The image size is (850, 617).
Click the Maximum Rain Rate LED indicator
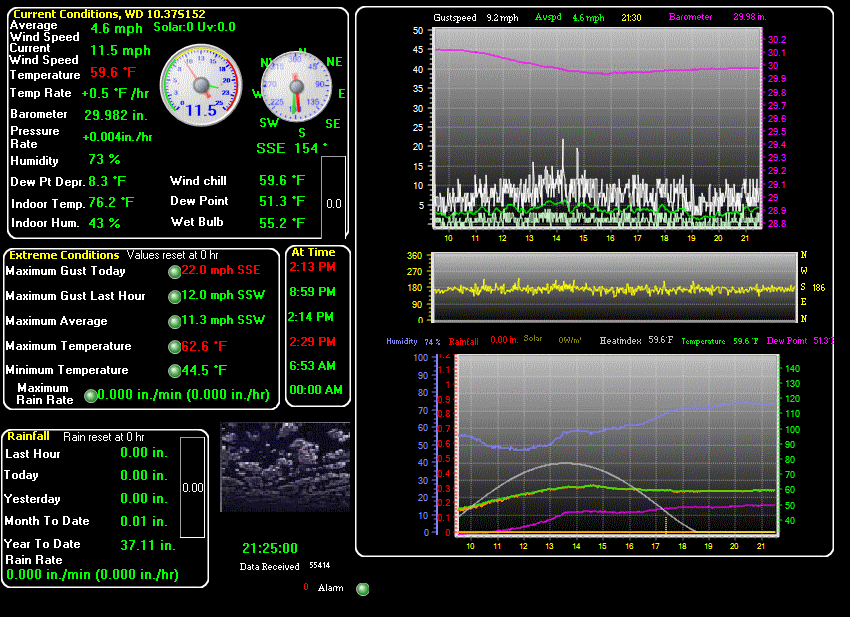coord(93,396)
